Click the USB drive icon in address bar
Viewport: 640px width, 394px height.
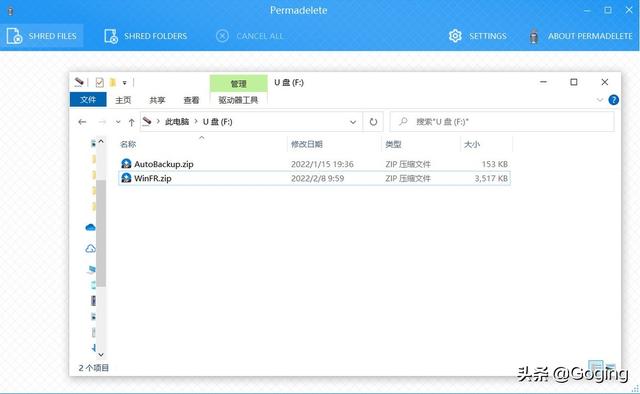coord(147,121)
